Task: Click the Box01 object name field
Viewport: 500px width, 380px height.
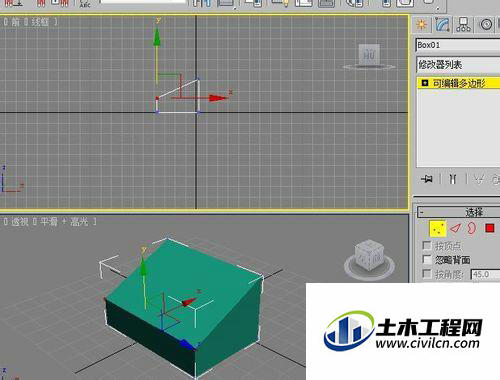Action: (x=458, y=45)
